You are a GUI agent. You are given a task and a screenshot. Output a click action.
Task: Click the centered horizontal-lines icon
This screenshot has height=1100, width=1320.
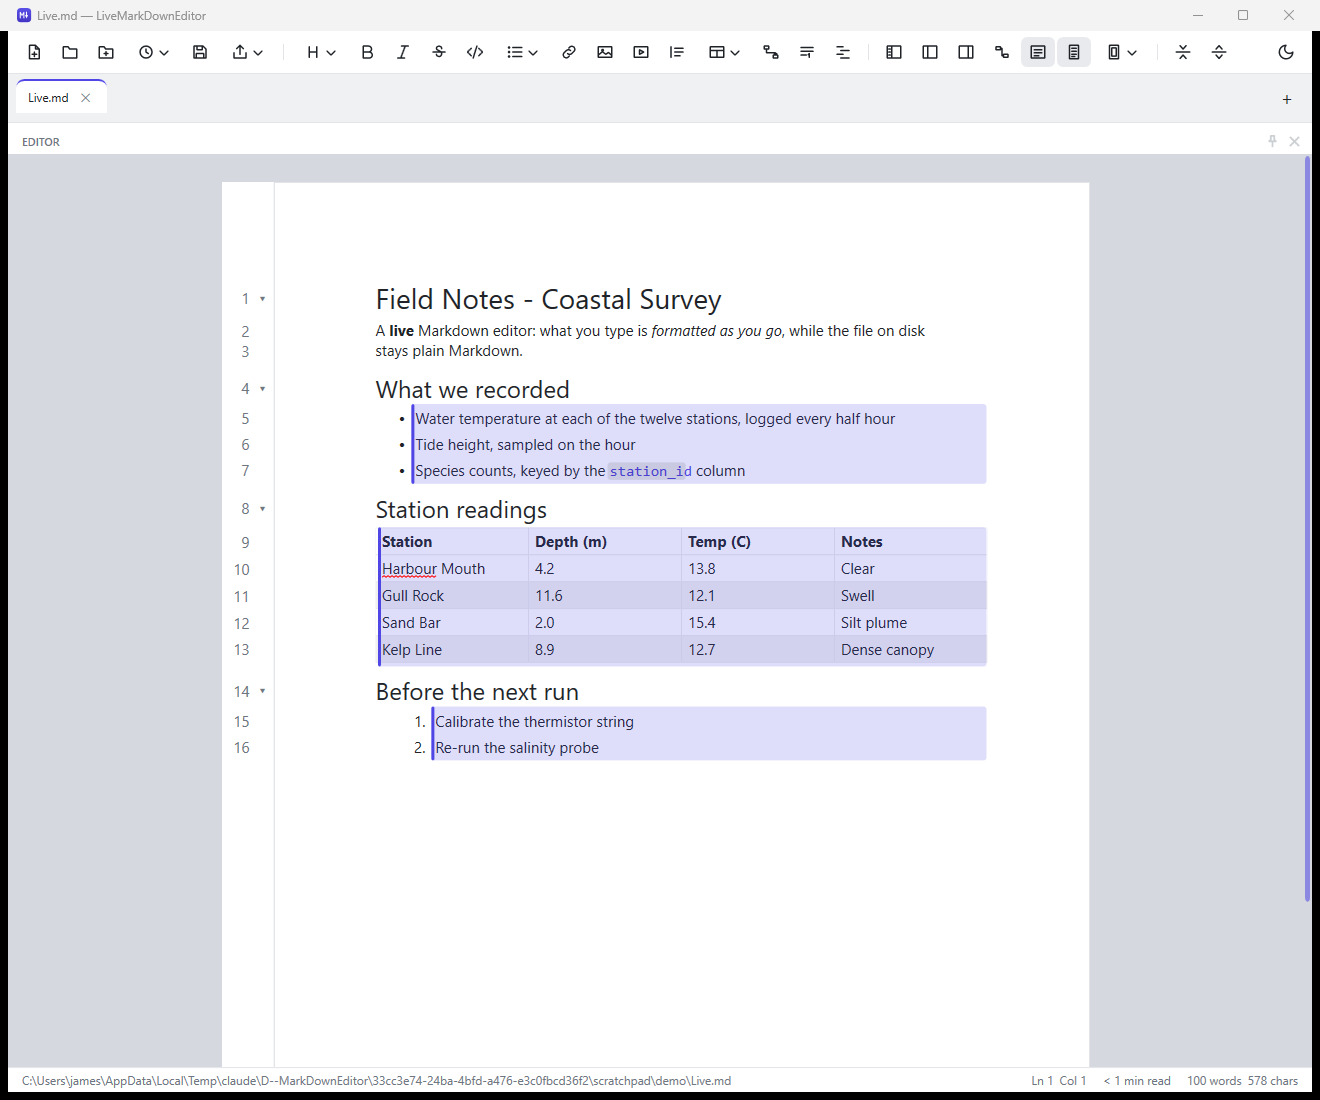(843, 52)
